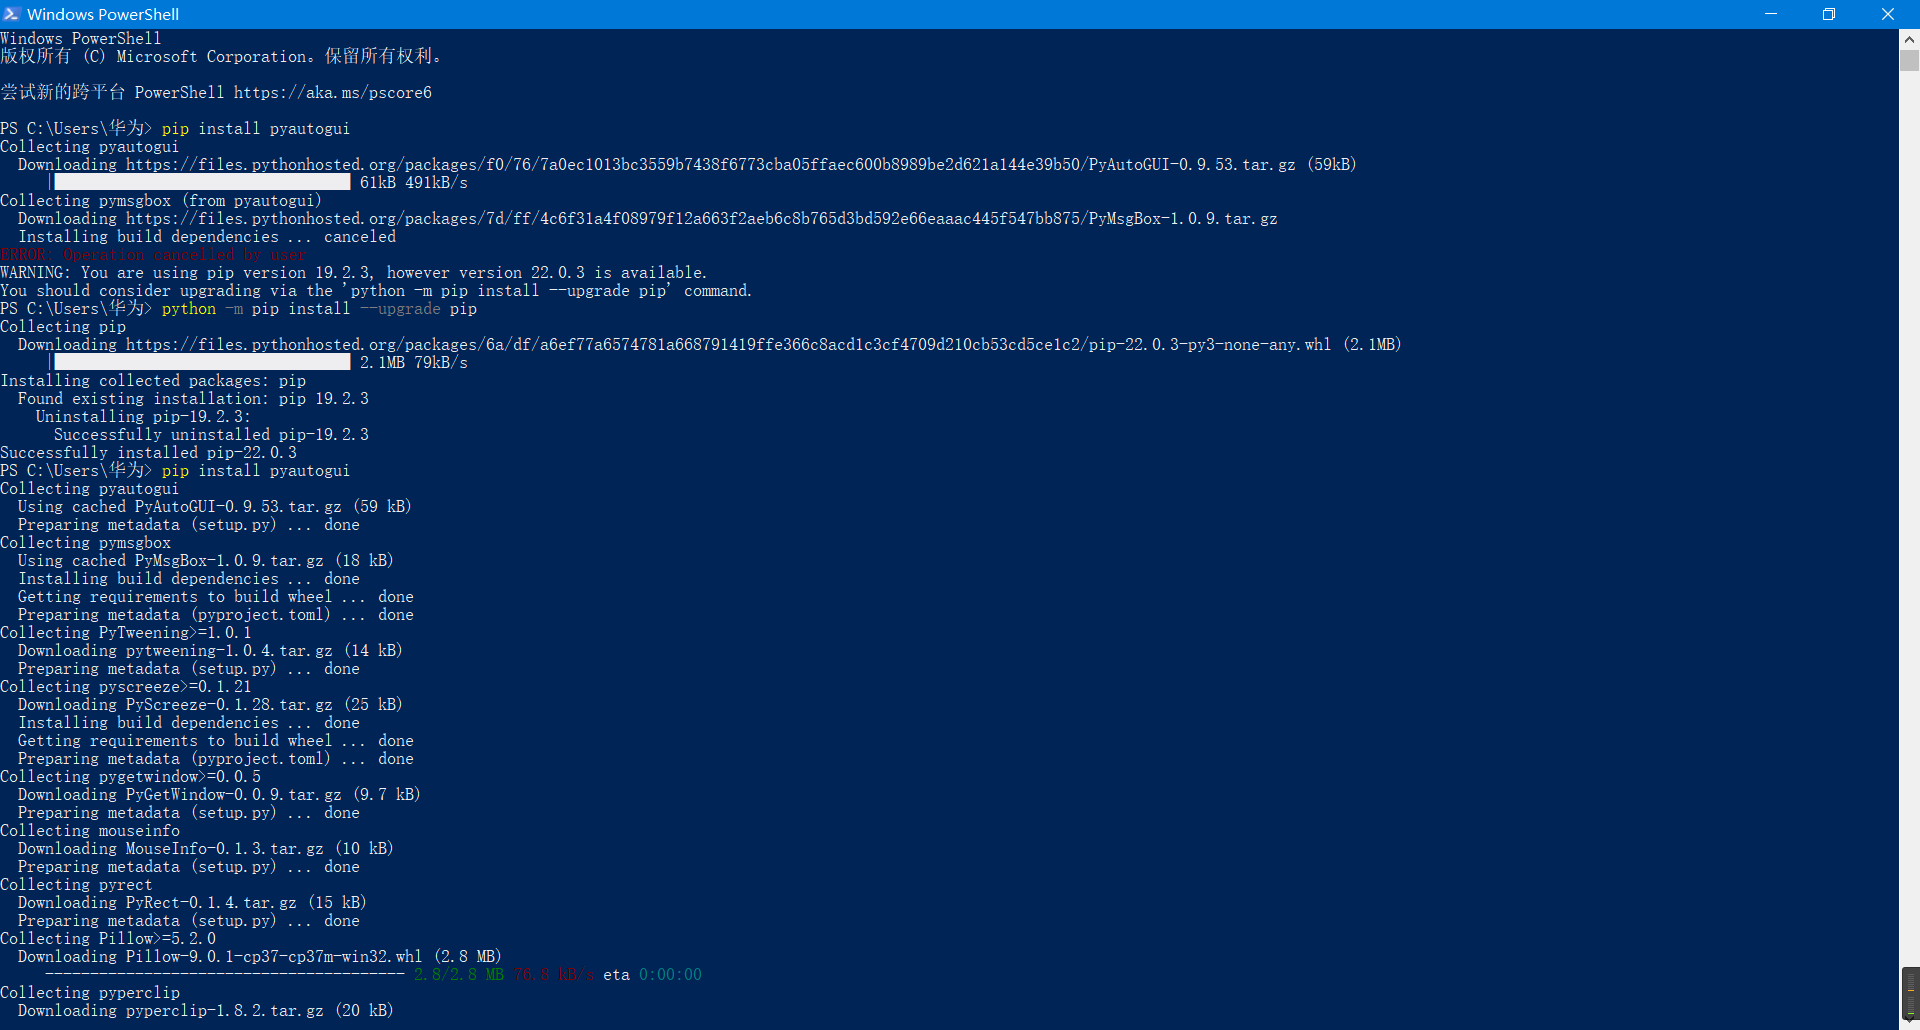Click "Downloading PyRect-0.1.4.tar.gz (15 kB)"
Screen dimensions: 1920x1030
click(192, 903)
